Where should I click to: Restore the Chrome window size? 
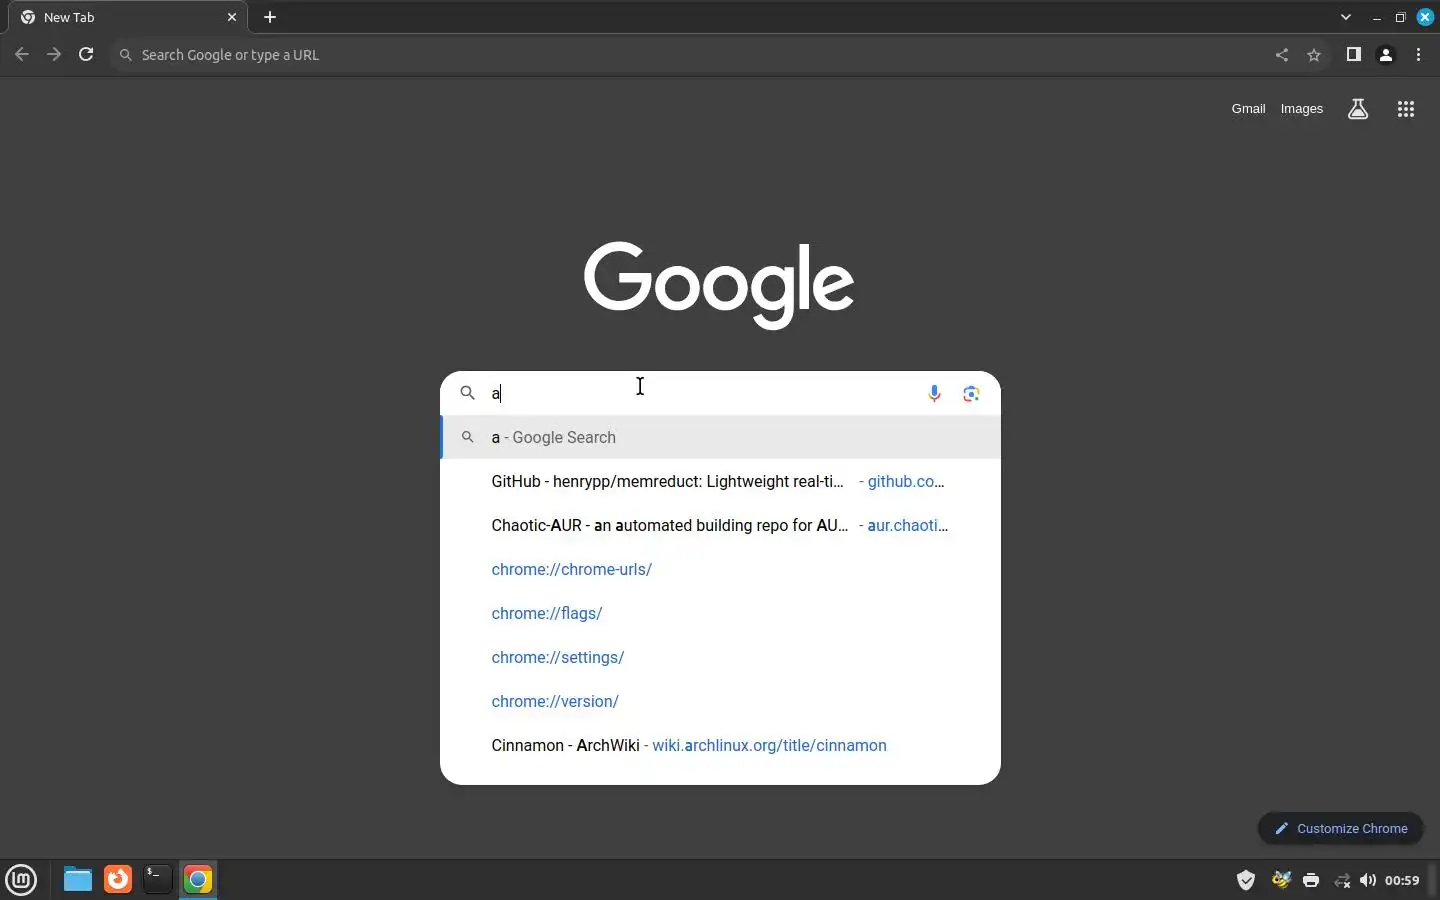coord(1401,17)
